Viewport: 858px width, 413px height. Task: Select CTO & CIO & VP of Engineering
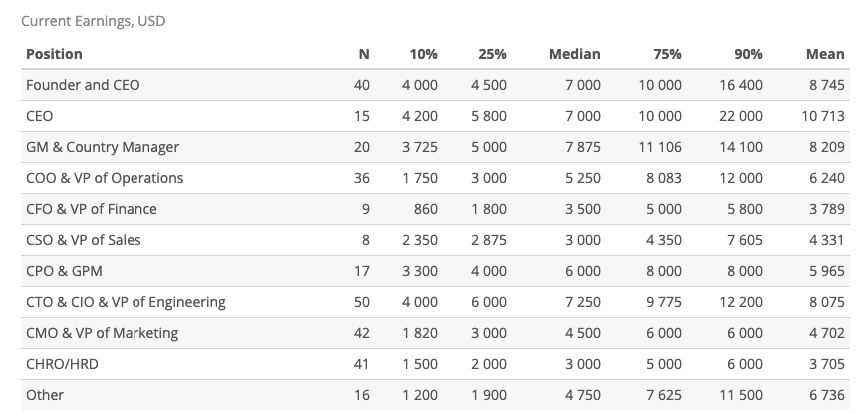tap(126, 303)
